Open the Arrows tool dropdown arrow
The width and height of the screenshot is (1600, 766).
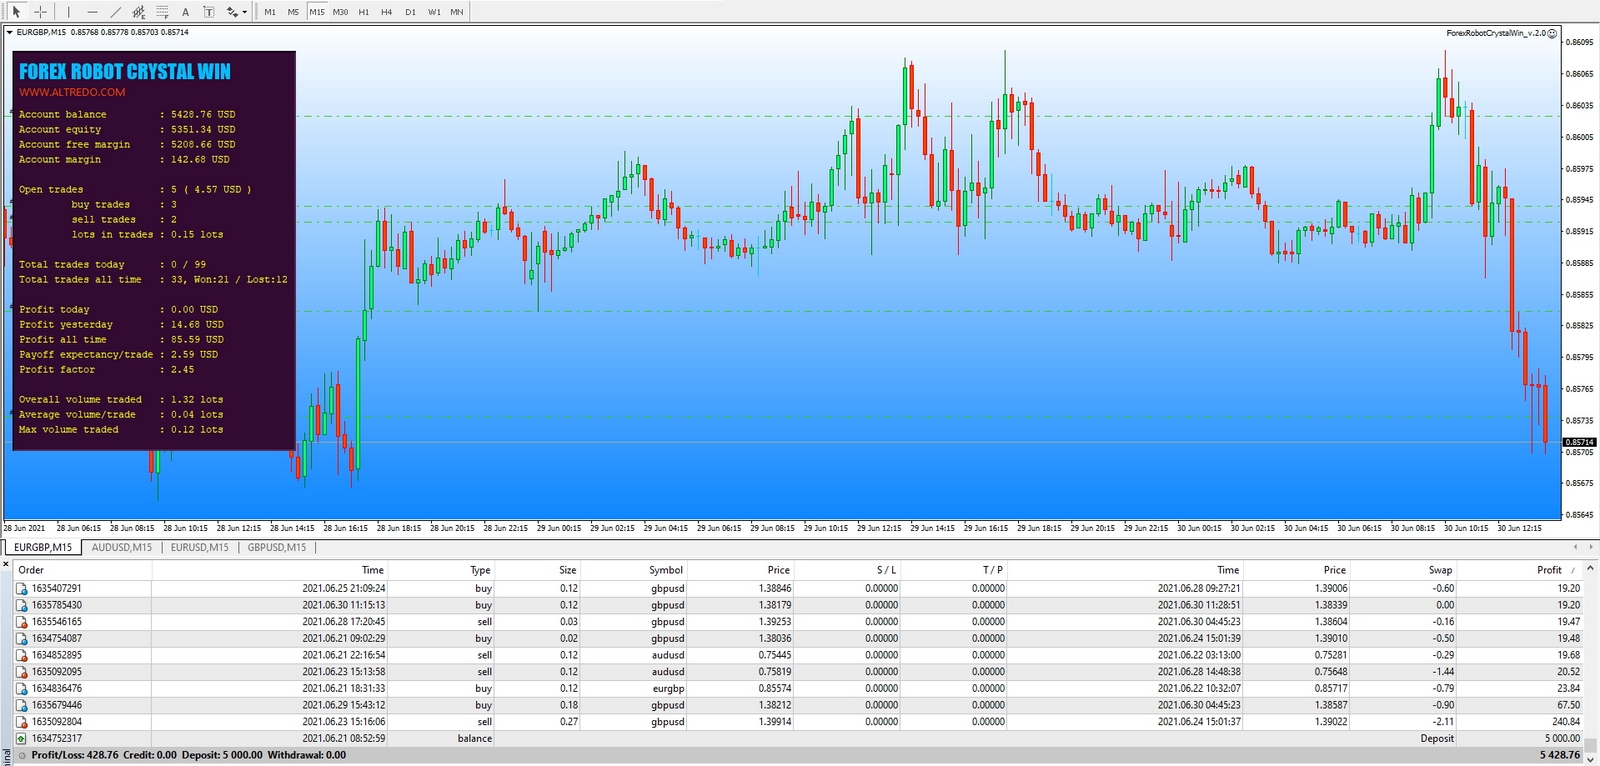click(245, 13)
